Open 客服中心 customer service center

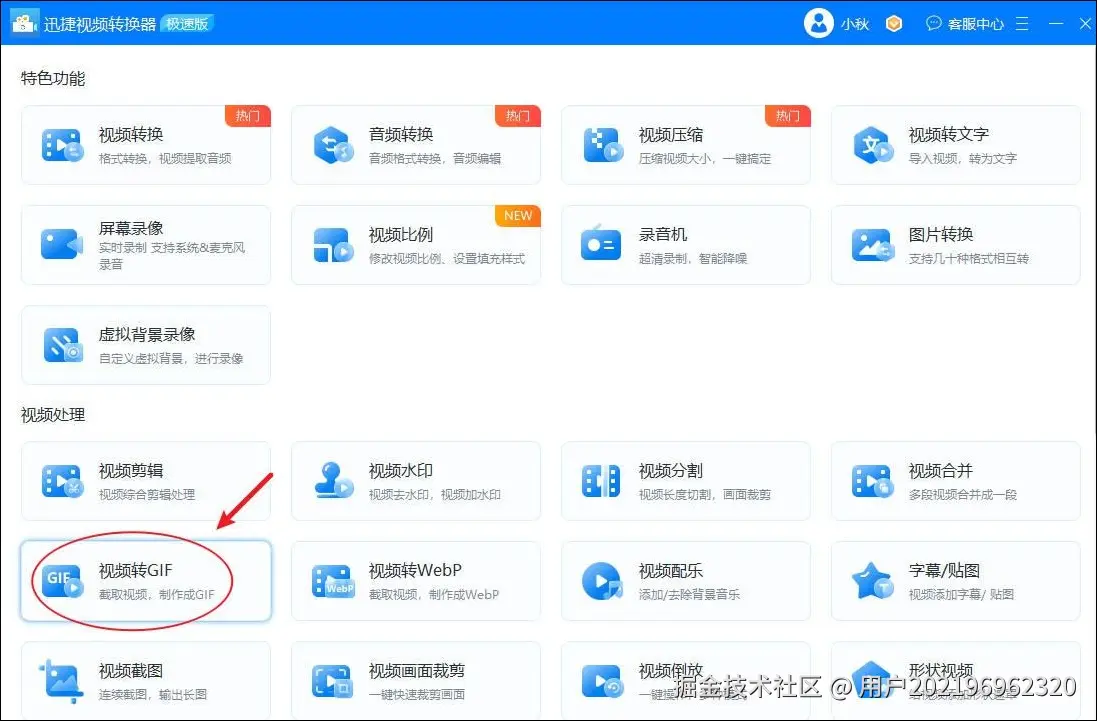pyautogui.click(x=975, y=24)
